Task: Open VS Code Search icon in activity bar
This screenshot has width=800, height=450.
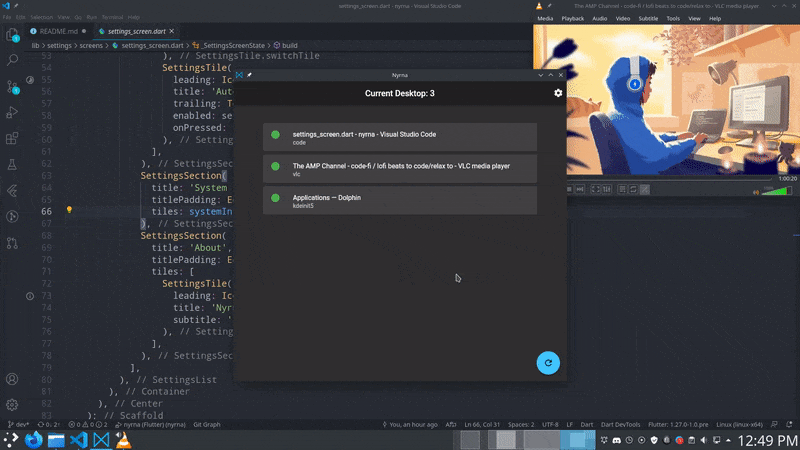Action: pyautogui.click(x=12, y=60)
